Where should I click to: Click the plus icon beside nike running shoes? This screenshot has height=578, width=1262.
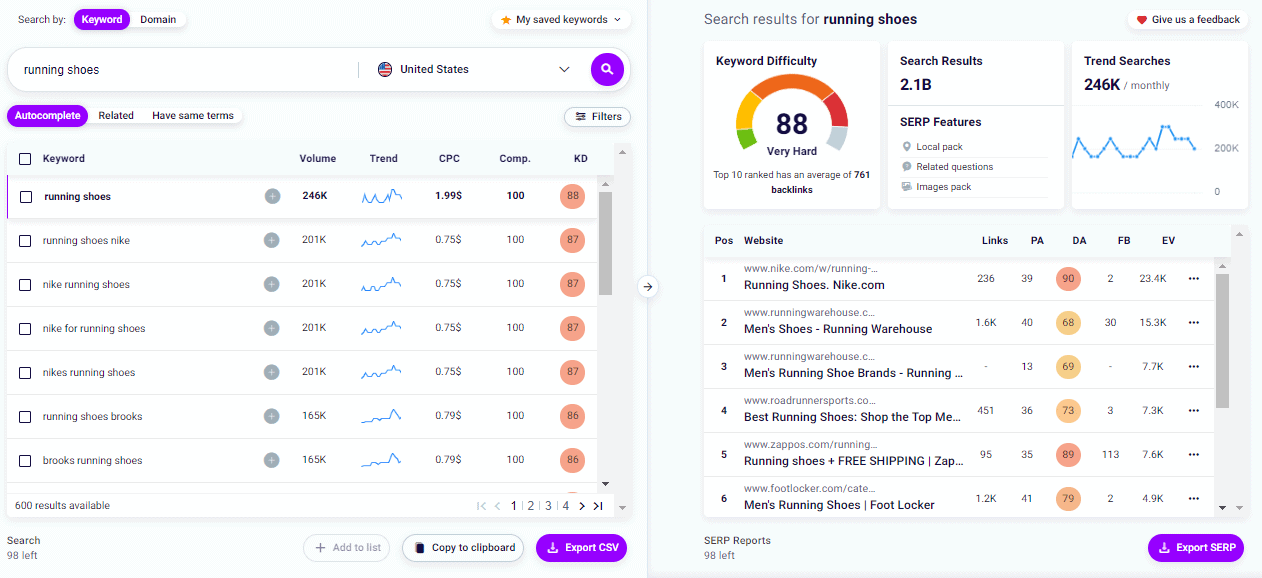coord(271,284)
